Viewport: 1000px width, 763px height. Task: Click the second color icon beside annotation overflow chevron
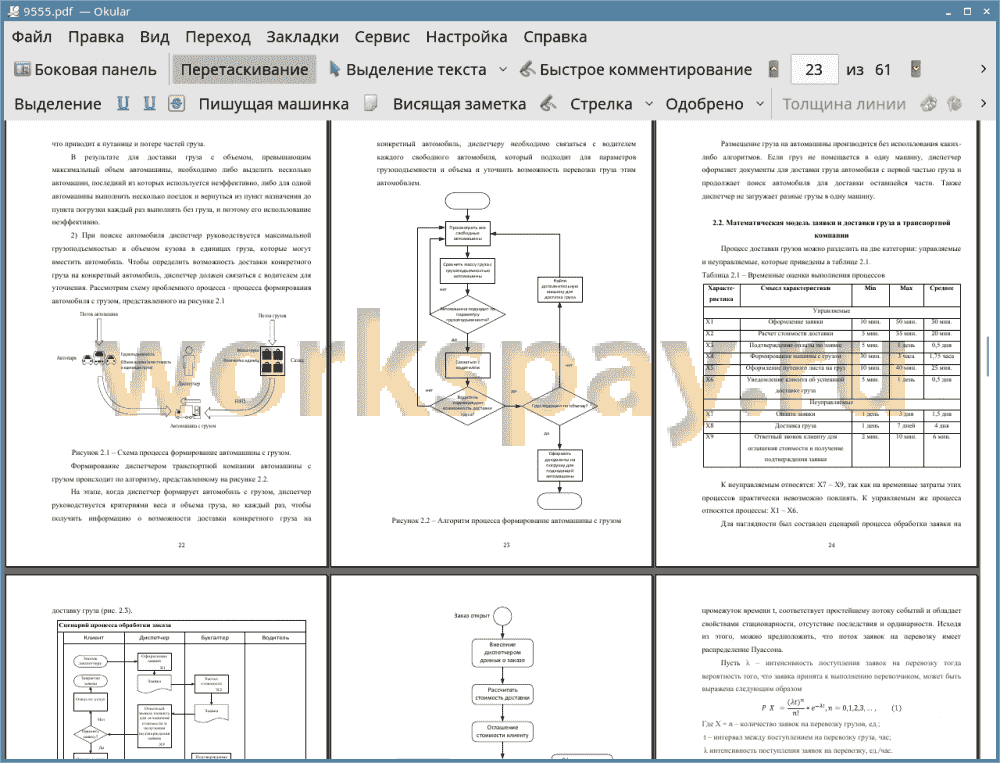[x=954, y=103]
